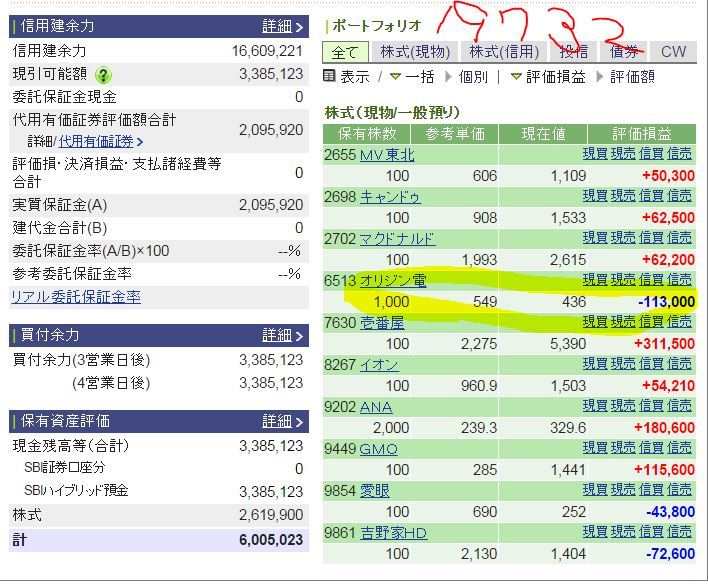Click the 表示 table icon
Viewport: 708px width, 584px height.
(329, 76)
